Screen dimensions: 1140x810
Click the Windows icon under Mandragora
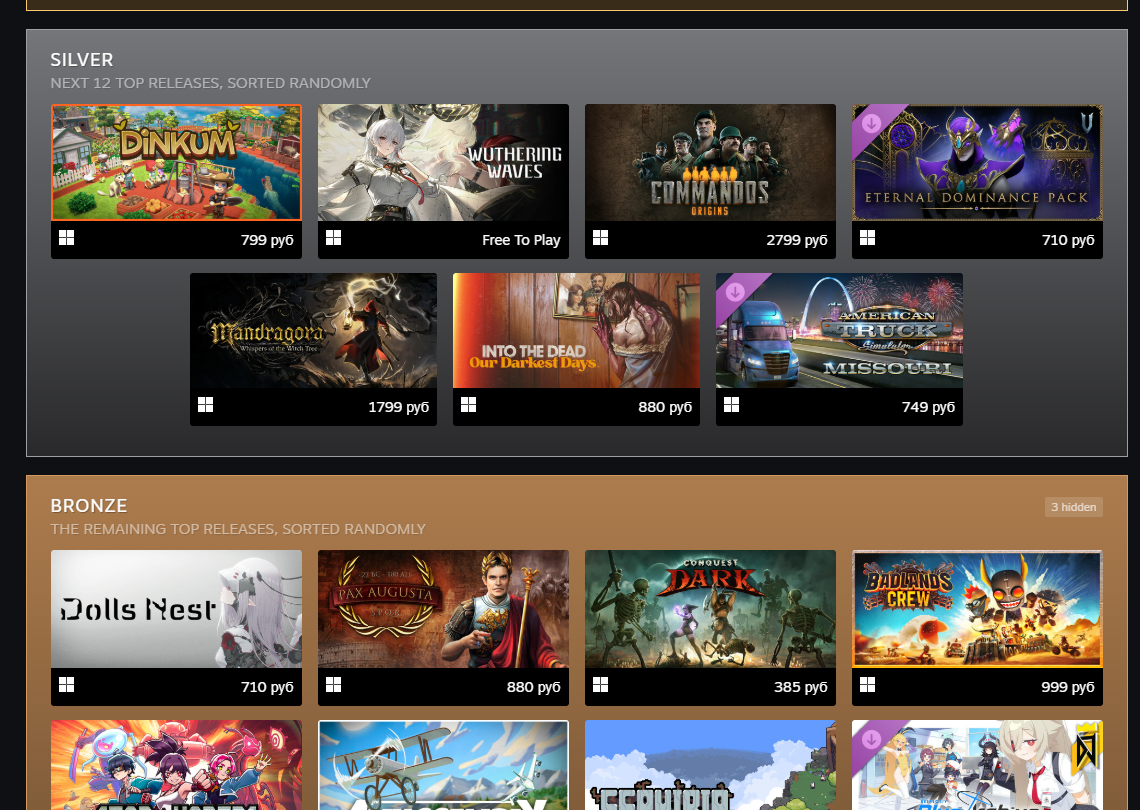tap(206, 404)
